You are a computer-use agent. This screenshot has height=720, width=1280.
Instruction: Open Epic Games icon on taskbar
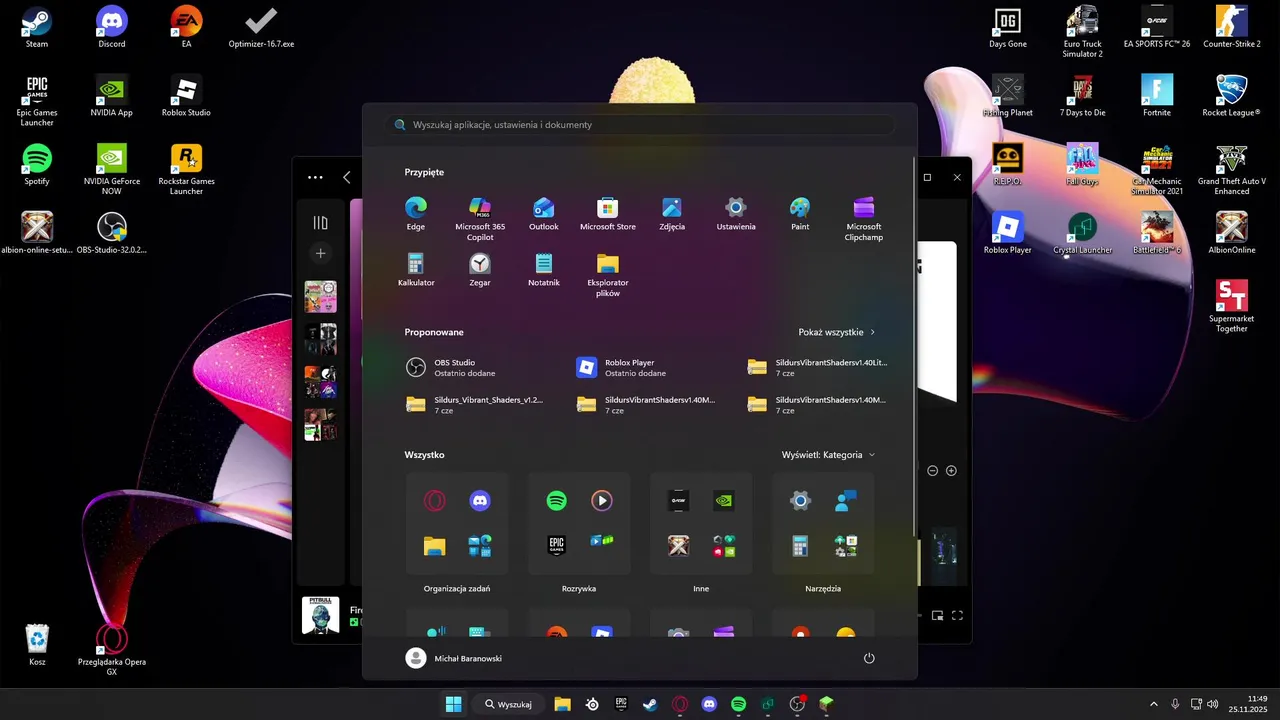(x=621, y=704)
